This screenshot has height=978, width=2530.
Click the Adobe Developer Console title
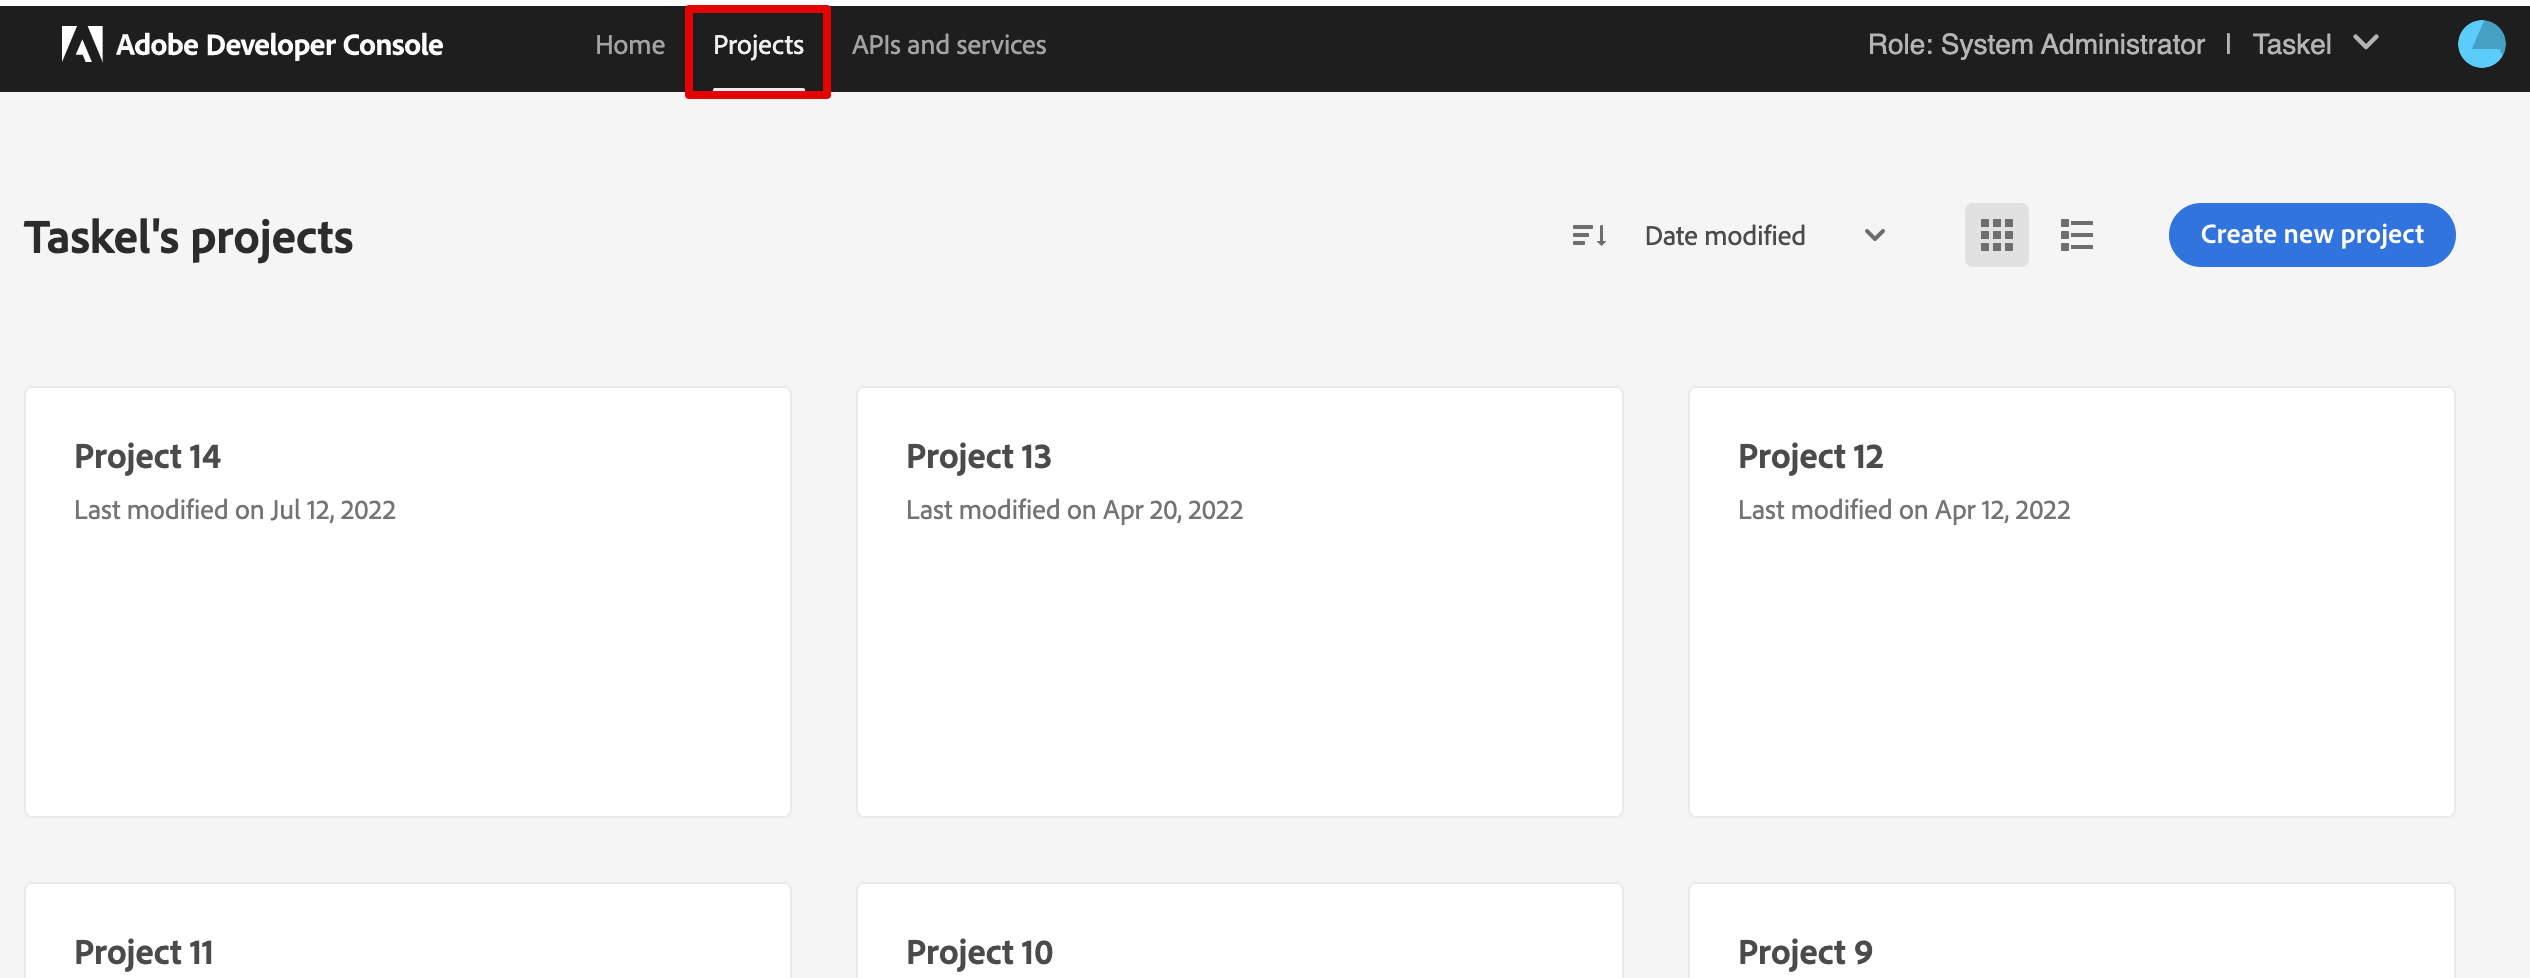pos(279,45)
